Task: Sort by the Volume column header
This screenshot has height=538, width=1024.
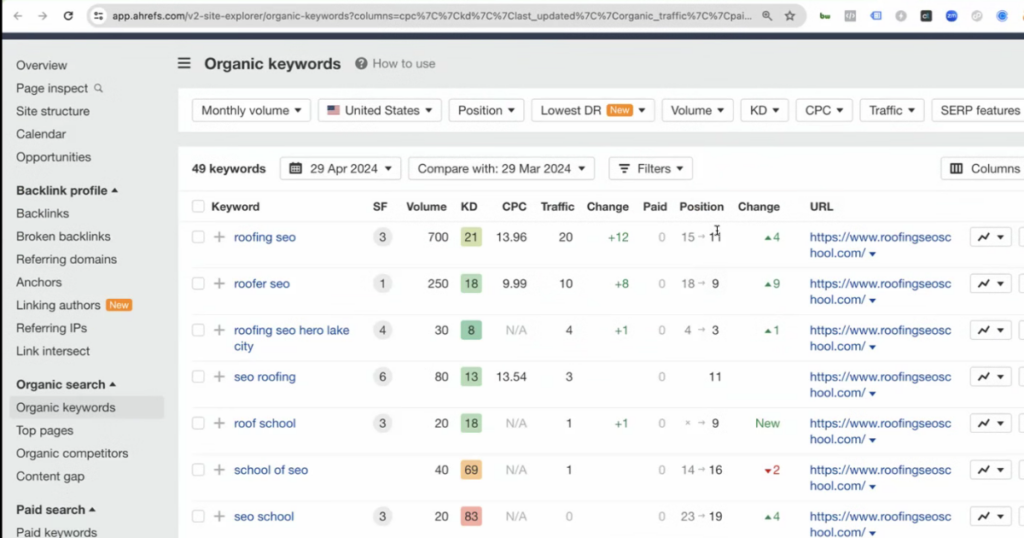Action: 426,206
